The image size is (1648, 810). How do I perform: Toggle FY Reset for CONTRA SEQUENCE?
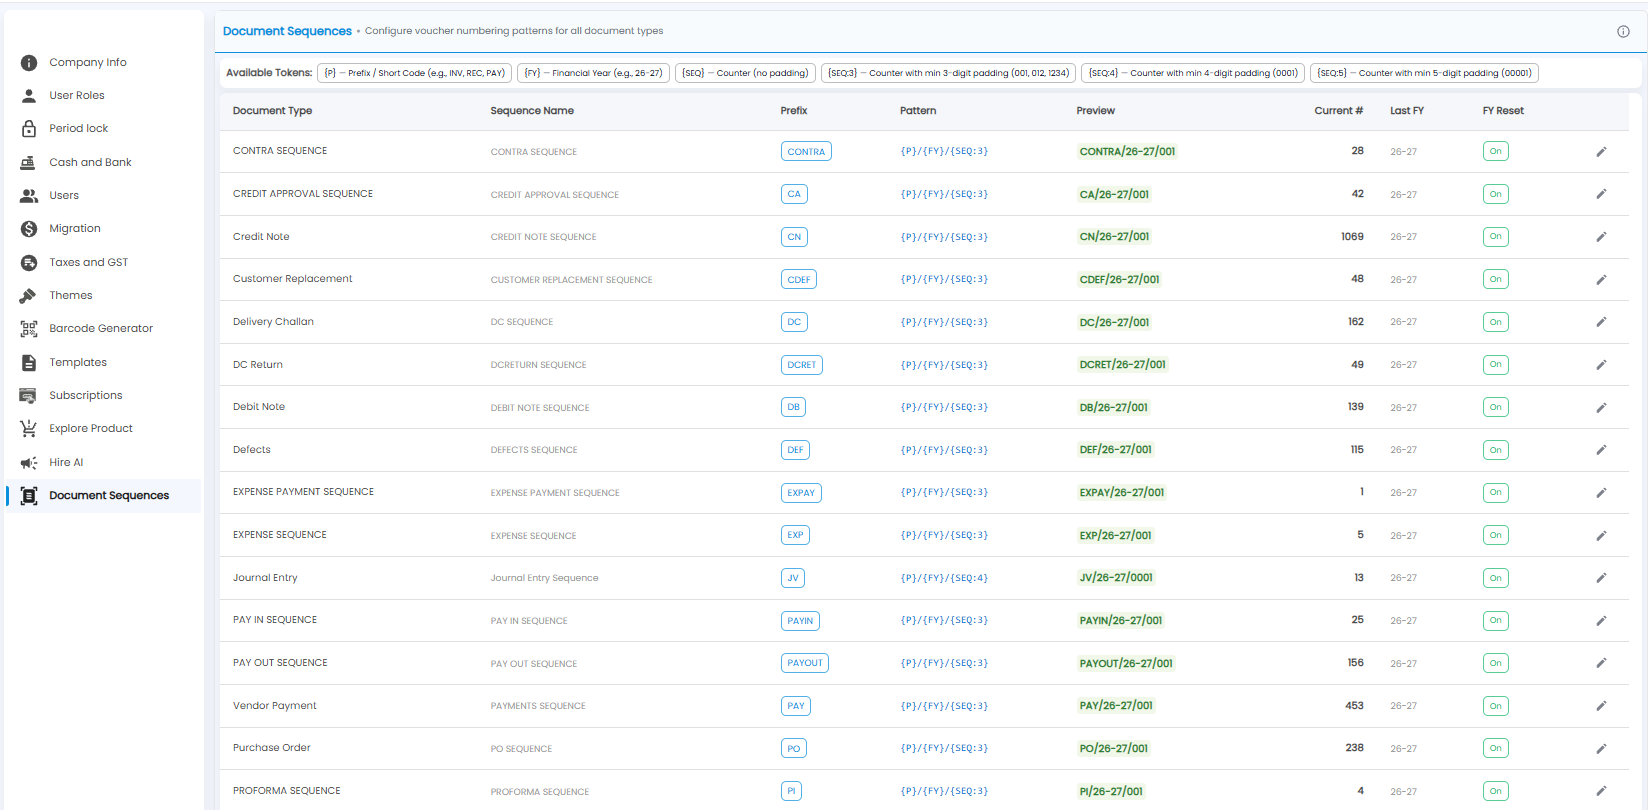pos(1495,152)
